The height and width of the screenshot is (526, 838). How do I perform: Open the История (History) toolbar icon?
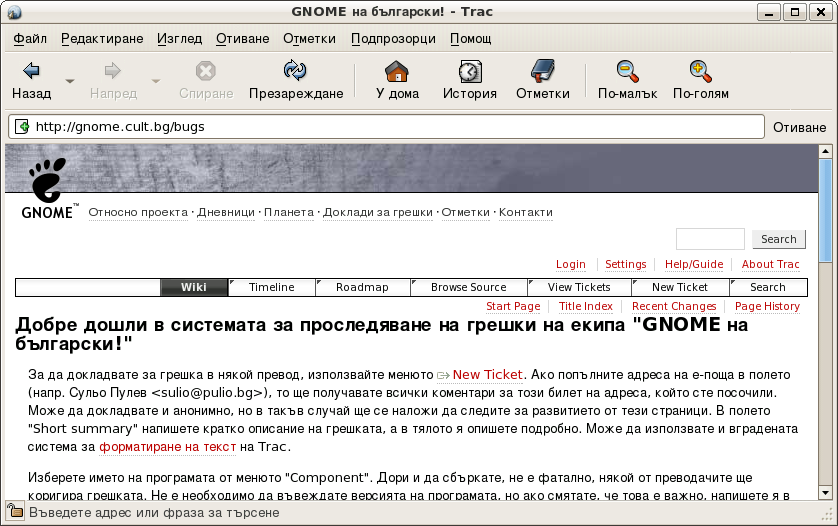[x=470, y=71]
